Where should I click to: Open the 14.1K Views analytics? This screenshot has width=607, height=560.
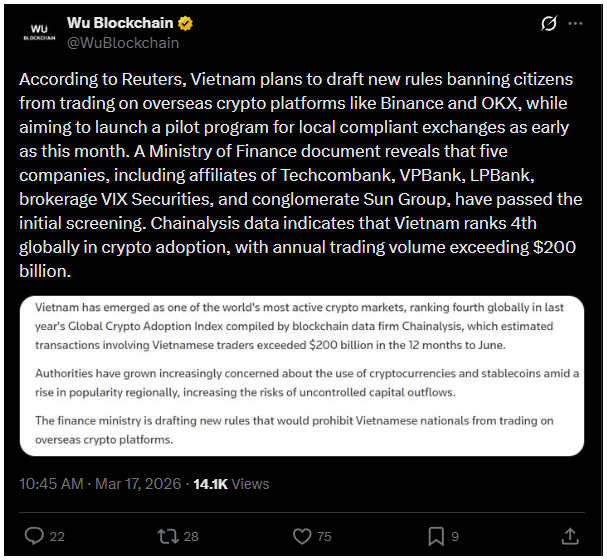[230, 484]
